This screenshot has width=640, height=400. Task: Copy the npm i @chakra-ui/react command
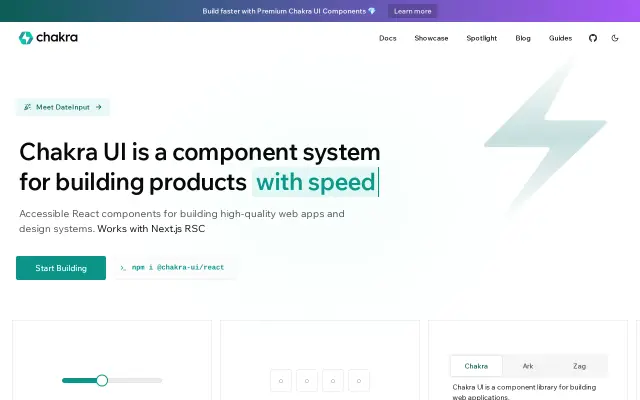click(x=176, y=268)
